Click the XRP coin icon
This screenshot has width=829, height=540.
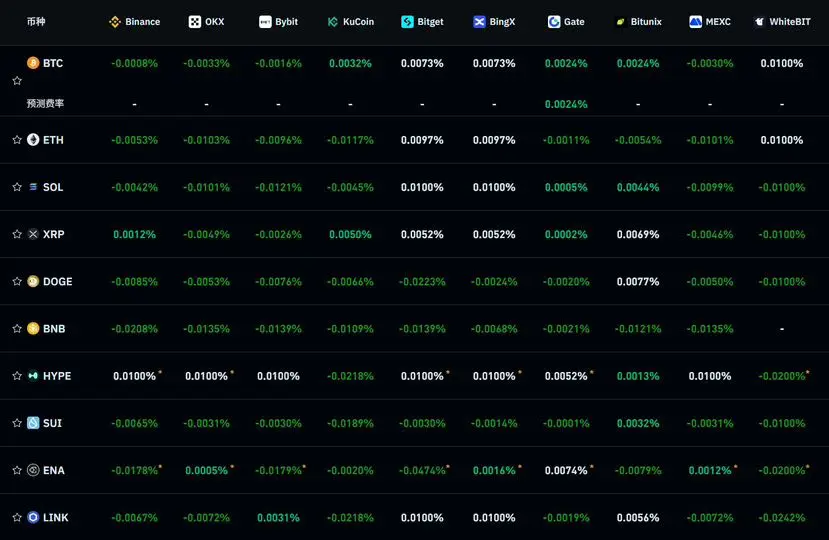[33, 234]
